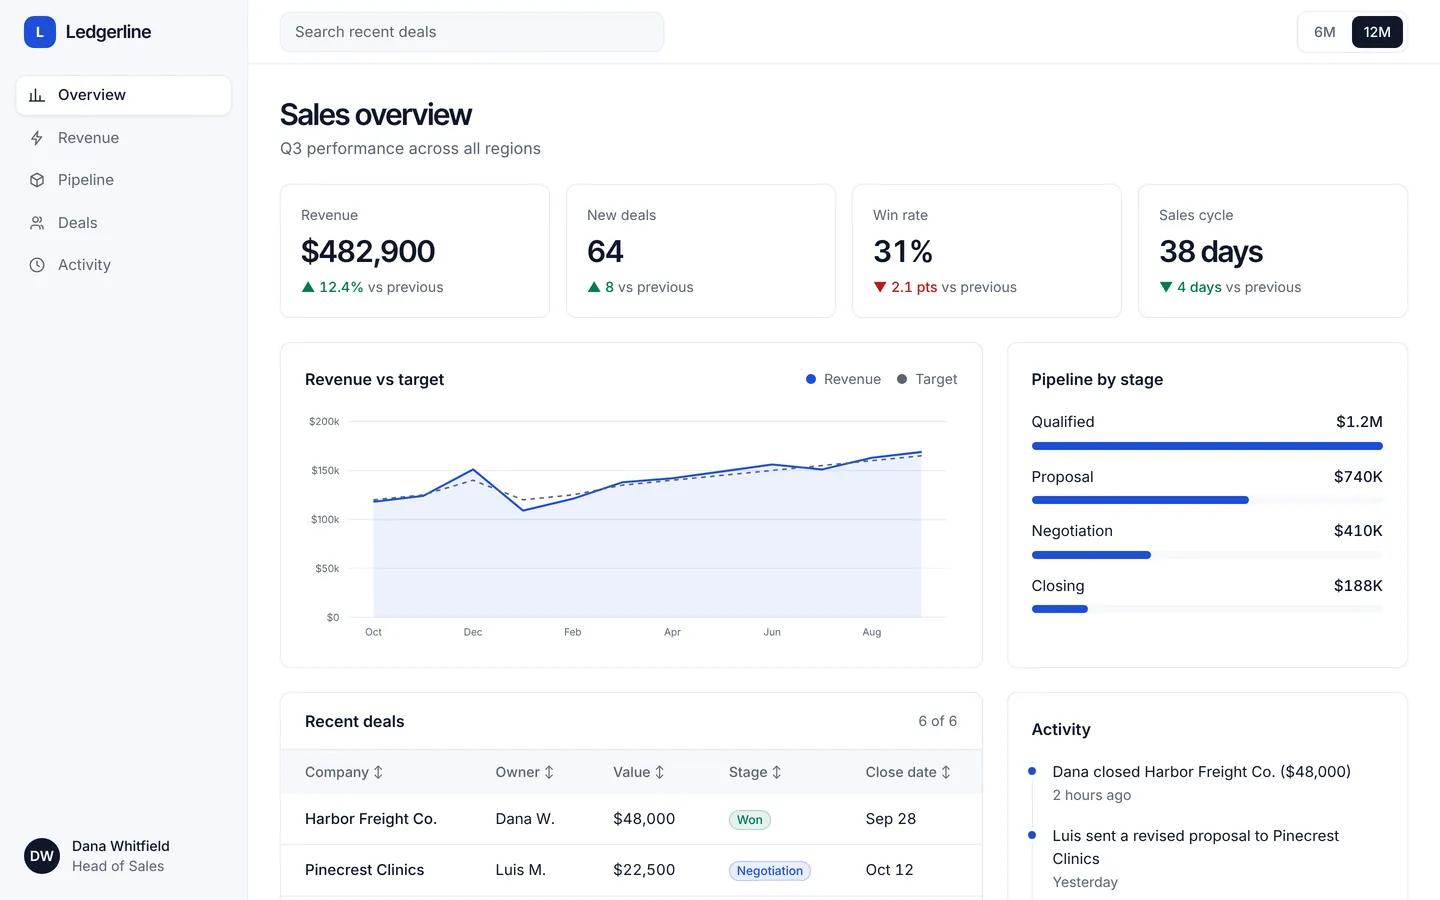Viewport: 1440px width, 900px height.
Task: Select the Negotiation stage badge on Pinecrest row
Action: 770,871
